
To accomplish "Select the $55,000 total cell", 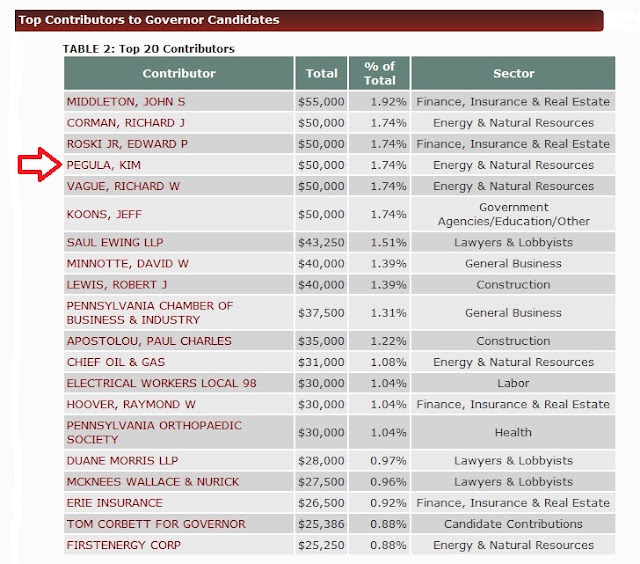I will point(321,102).
